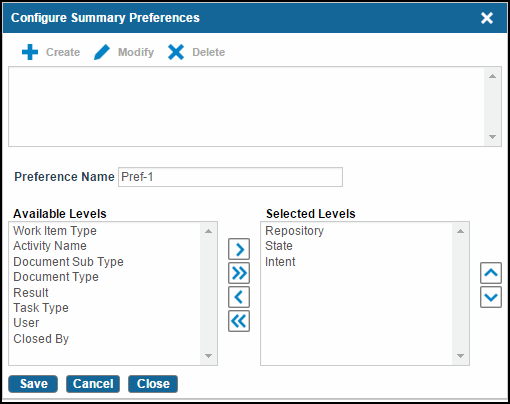
Task: Select Result in Available Levels
Action: pos(31,293)
